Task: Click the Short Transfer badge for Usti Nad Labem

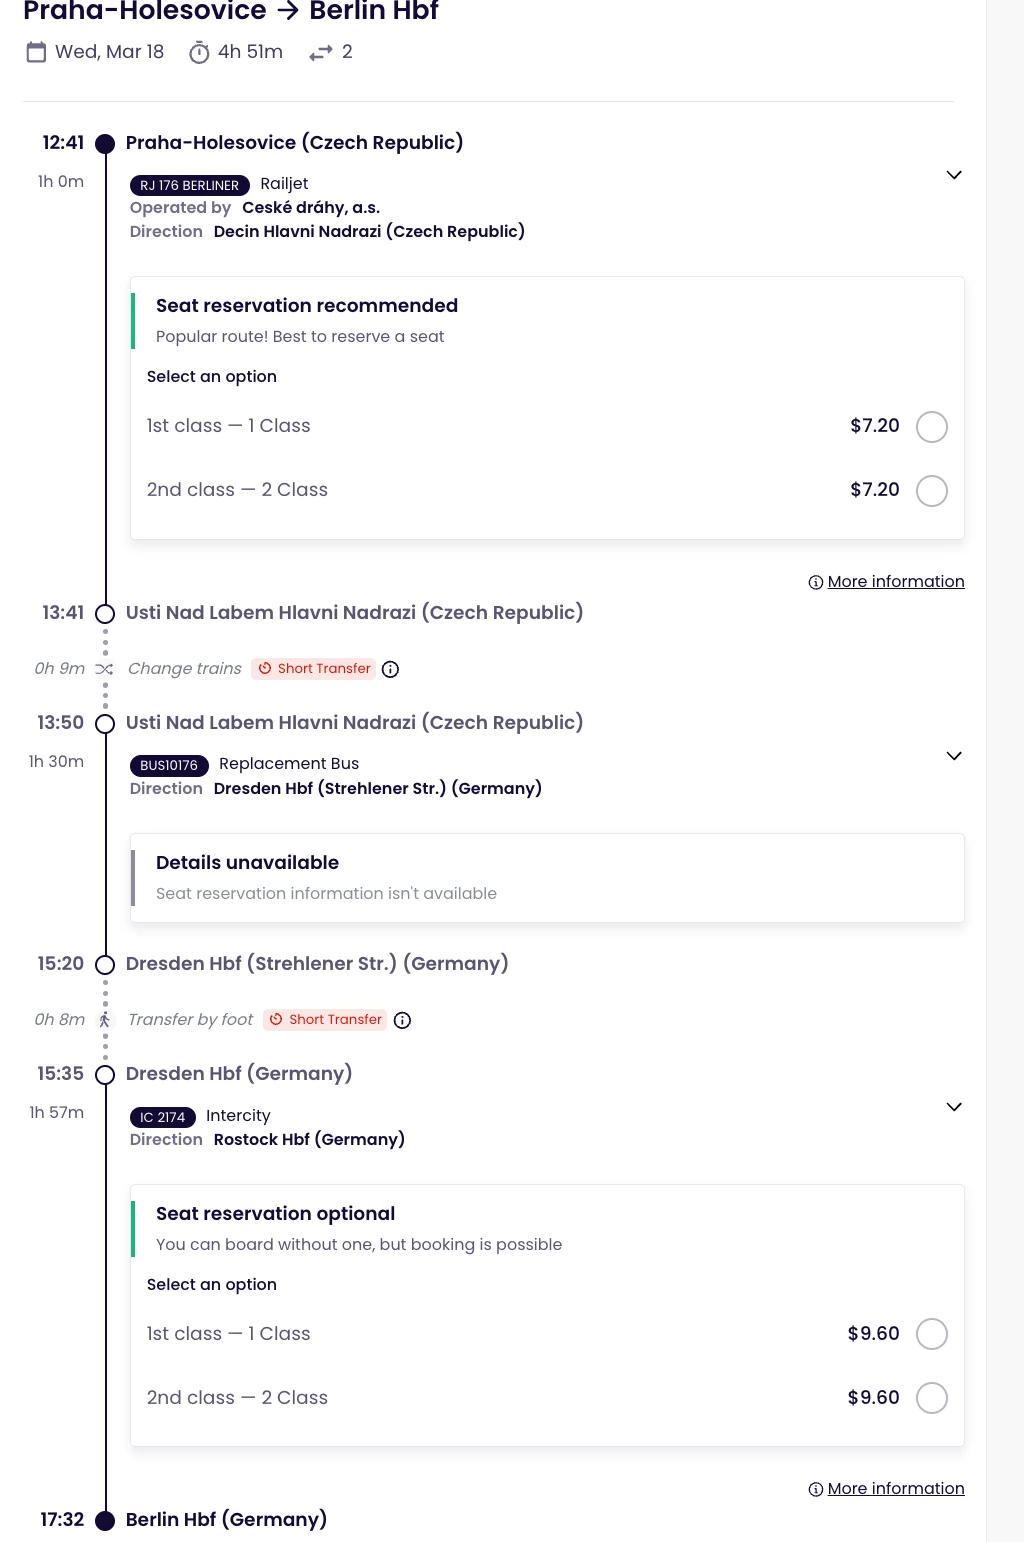Action: [x=314, y=669]
